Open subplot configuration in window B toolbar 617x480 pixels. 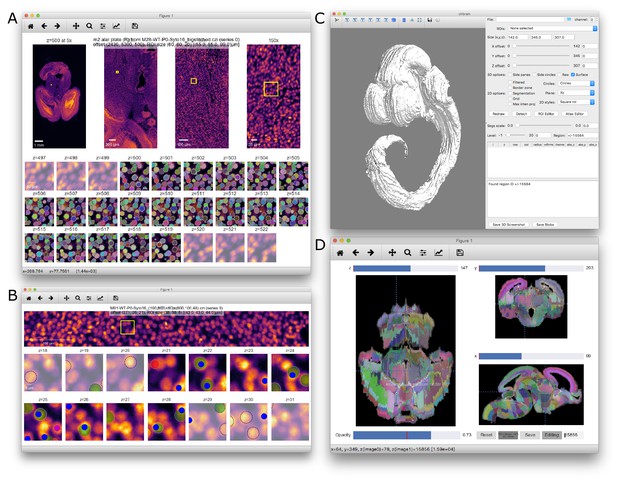pyautogui.click(x=89, y=298)
